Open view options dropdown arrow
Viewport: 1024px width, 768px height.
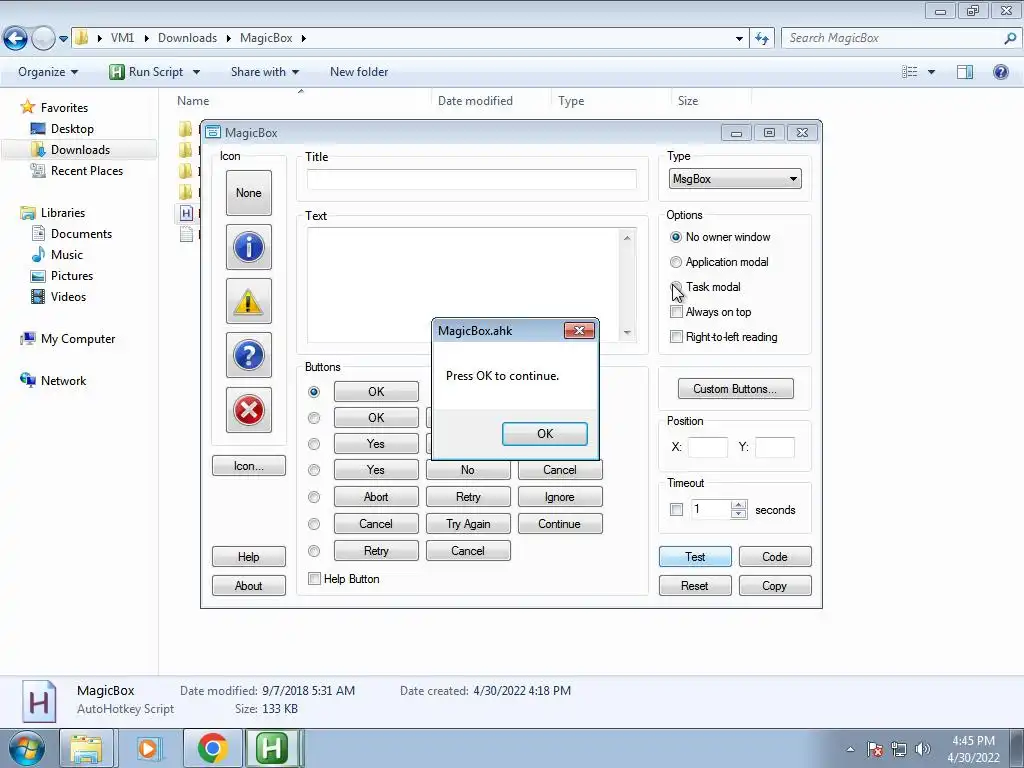931,72
